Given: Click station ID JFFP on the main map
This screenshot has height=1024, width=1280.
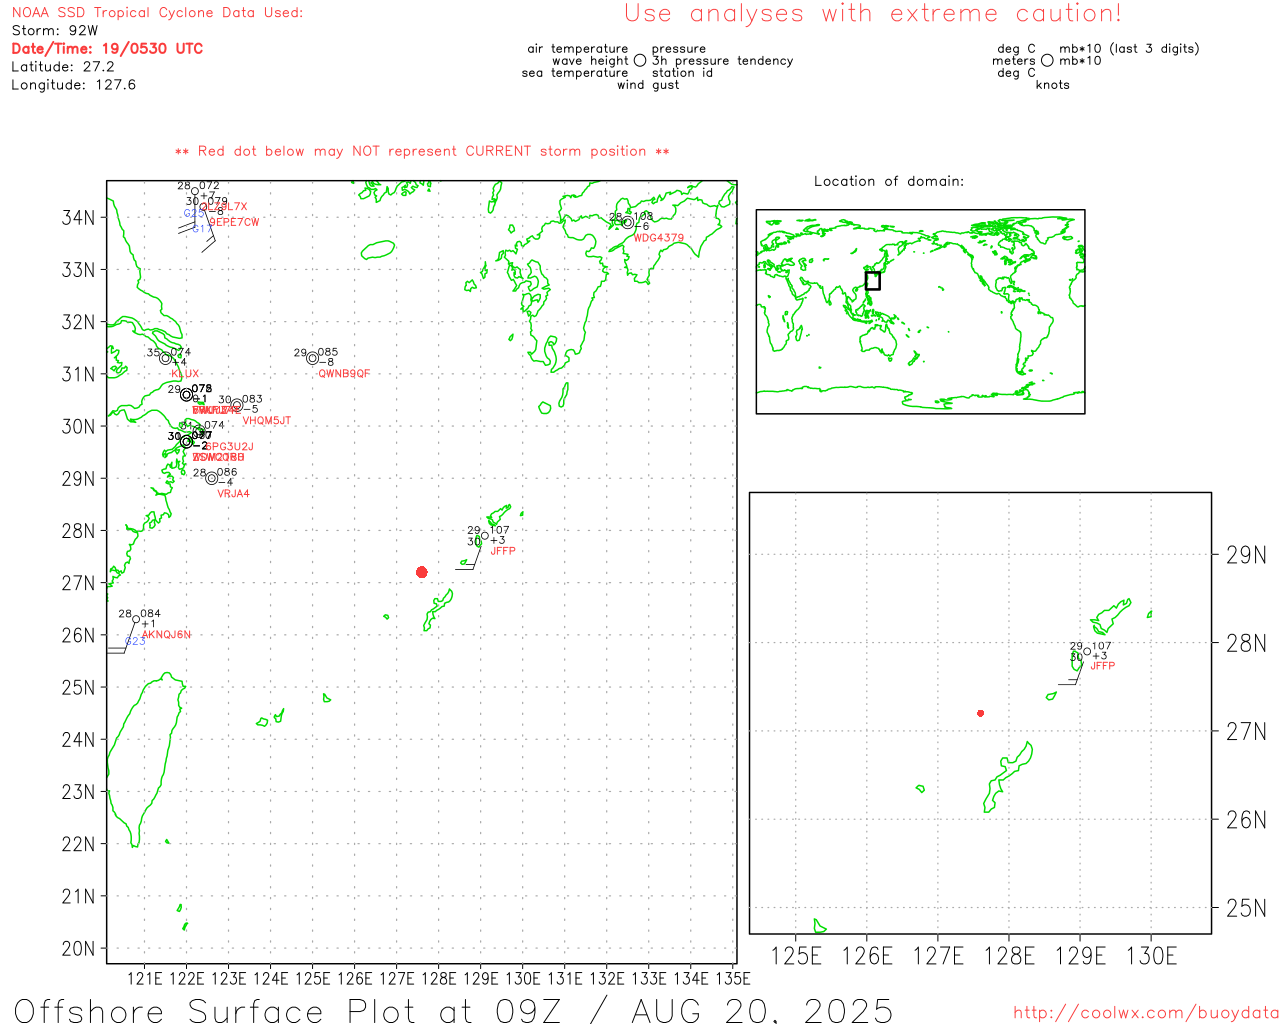Looking at the screenshot, I should (x=503, y=551).
